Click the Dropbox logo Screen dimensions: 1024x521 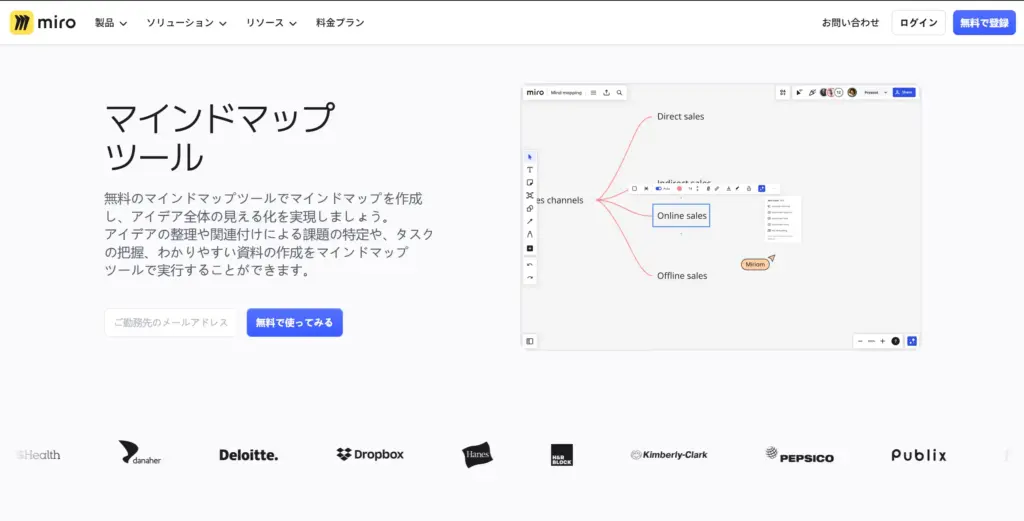[370, 454]
